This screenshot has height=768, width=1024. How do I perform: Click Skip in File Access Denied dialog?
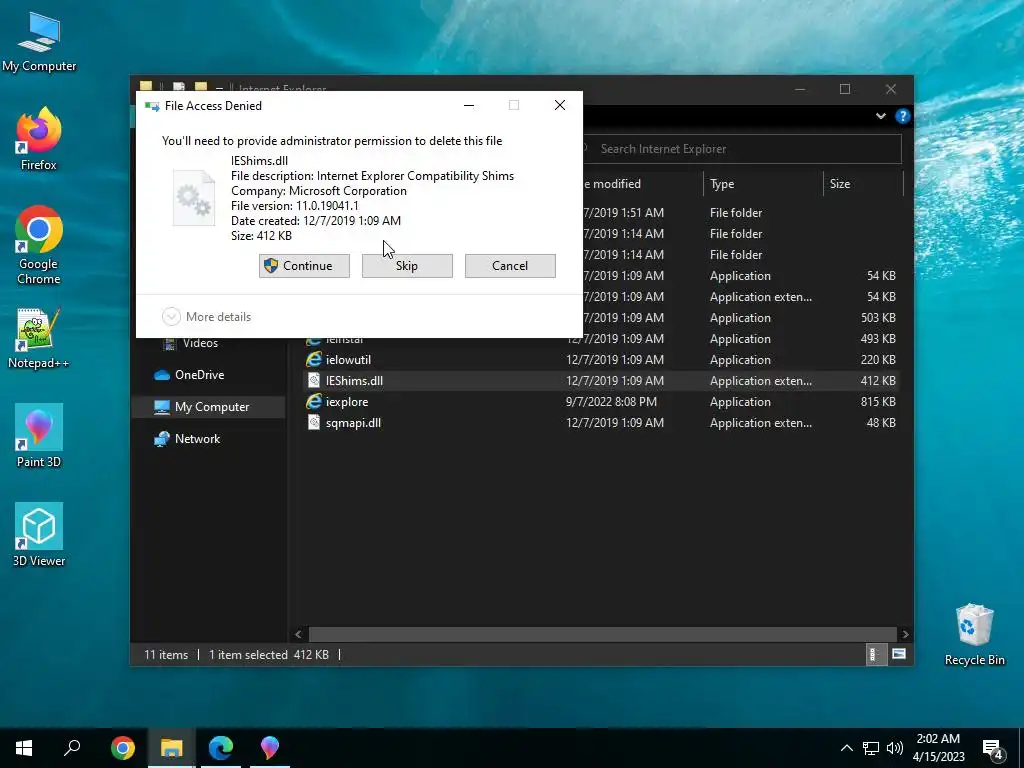tap(407, 266)
